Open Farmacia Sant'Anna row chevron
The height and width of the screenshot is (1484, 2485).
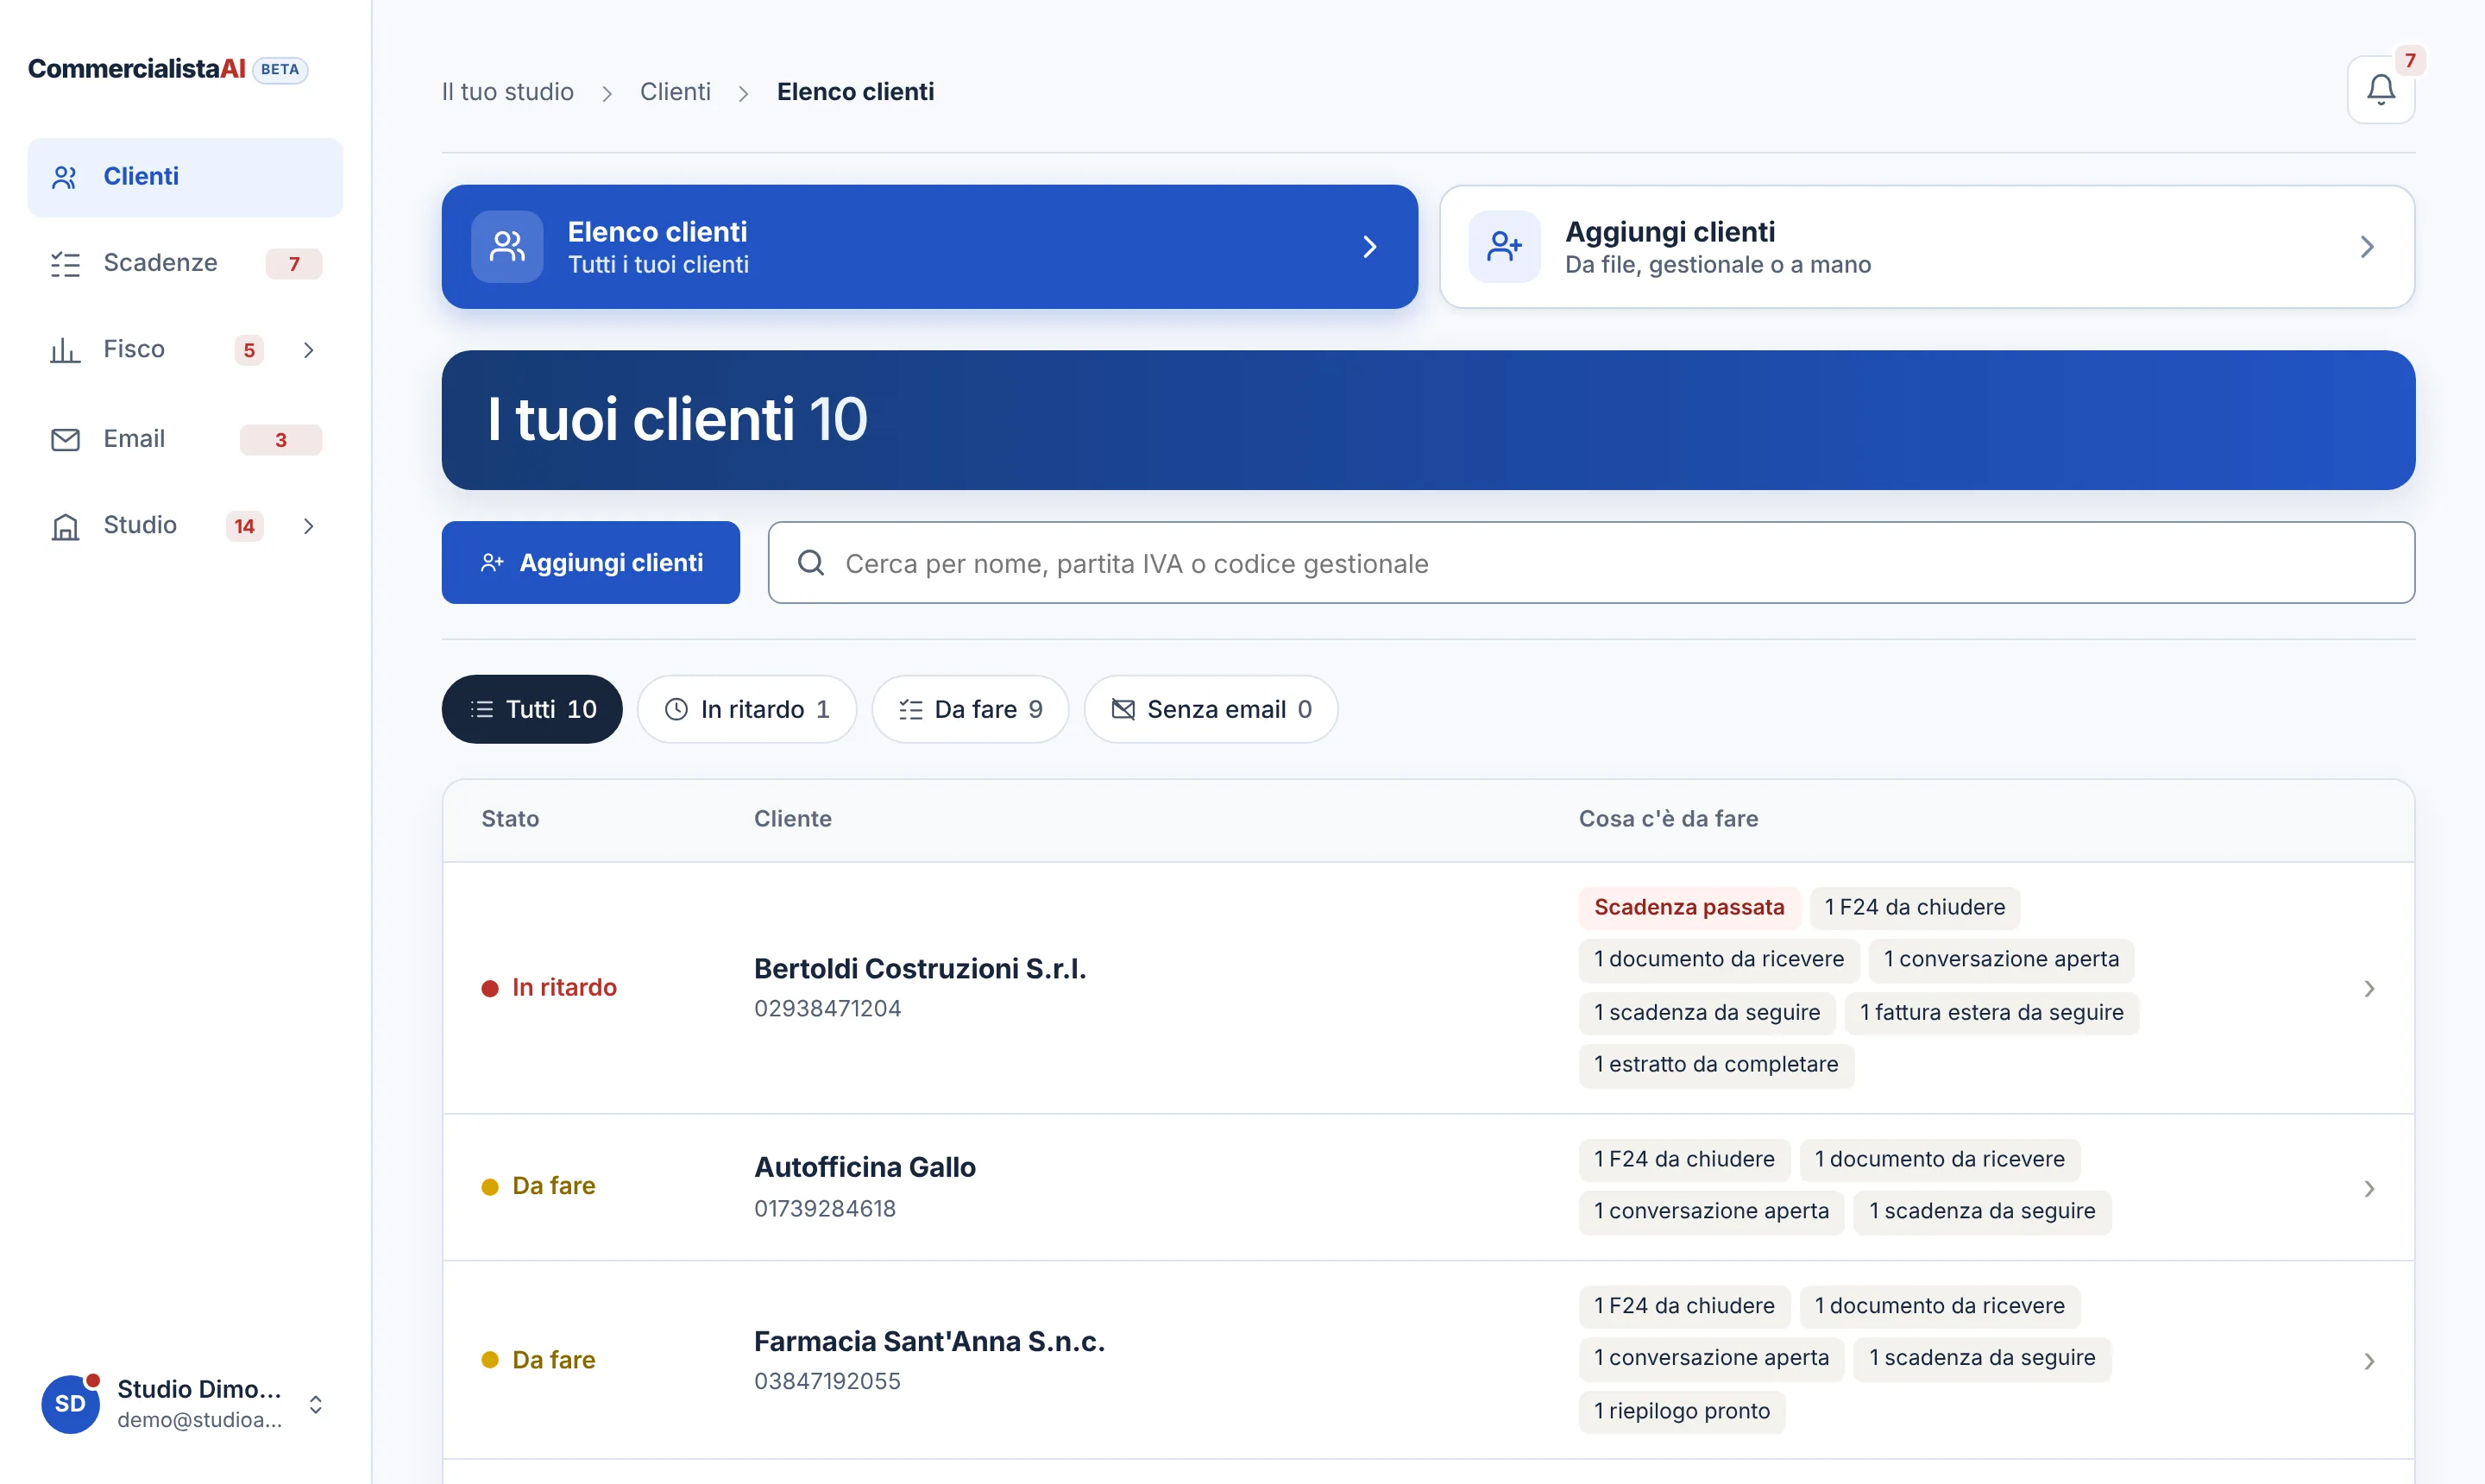click(2369, 1361)
